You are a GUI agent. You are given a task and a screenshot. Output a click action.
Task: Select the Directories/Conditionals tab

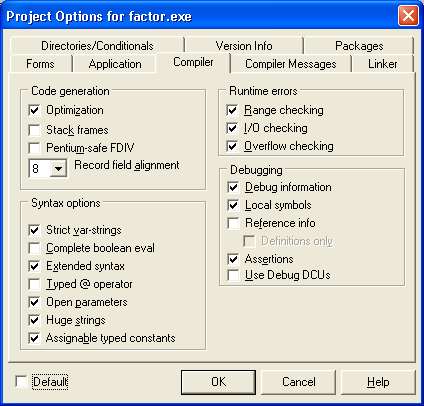tap(97, 46)
